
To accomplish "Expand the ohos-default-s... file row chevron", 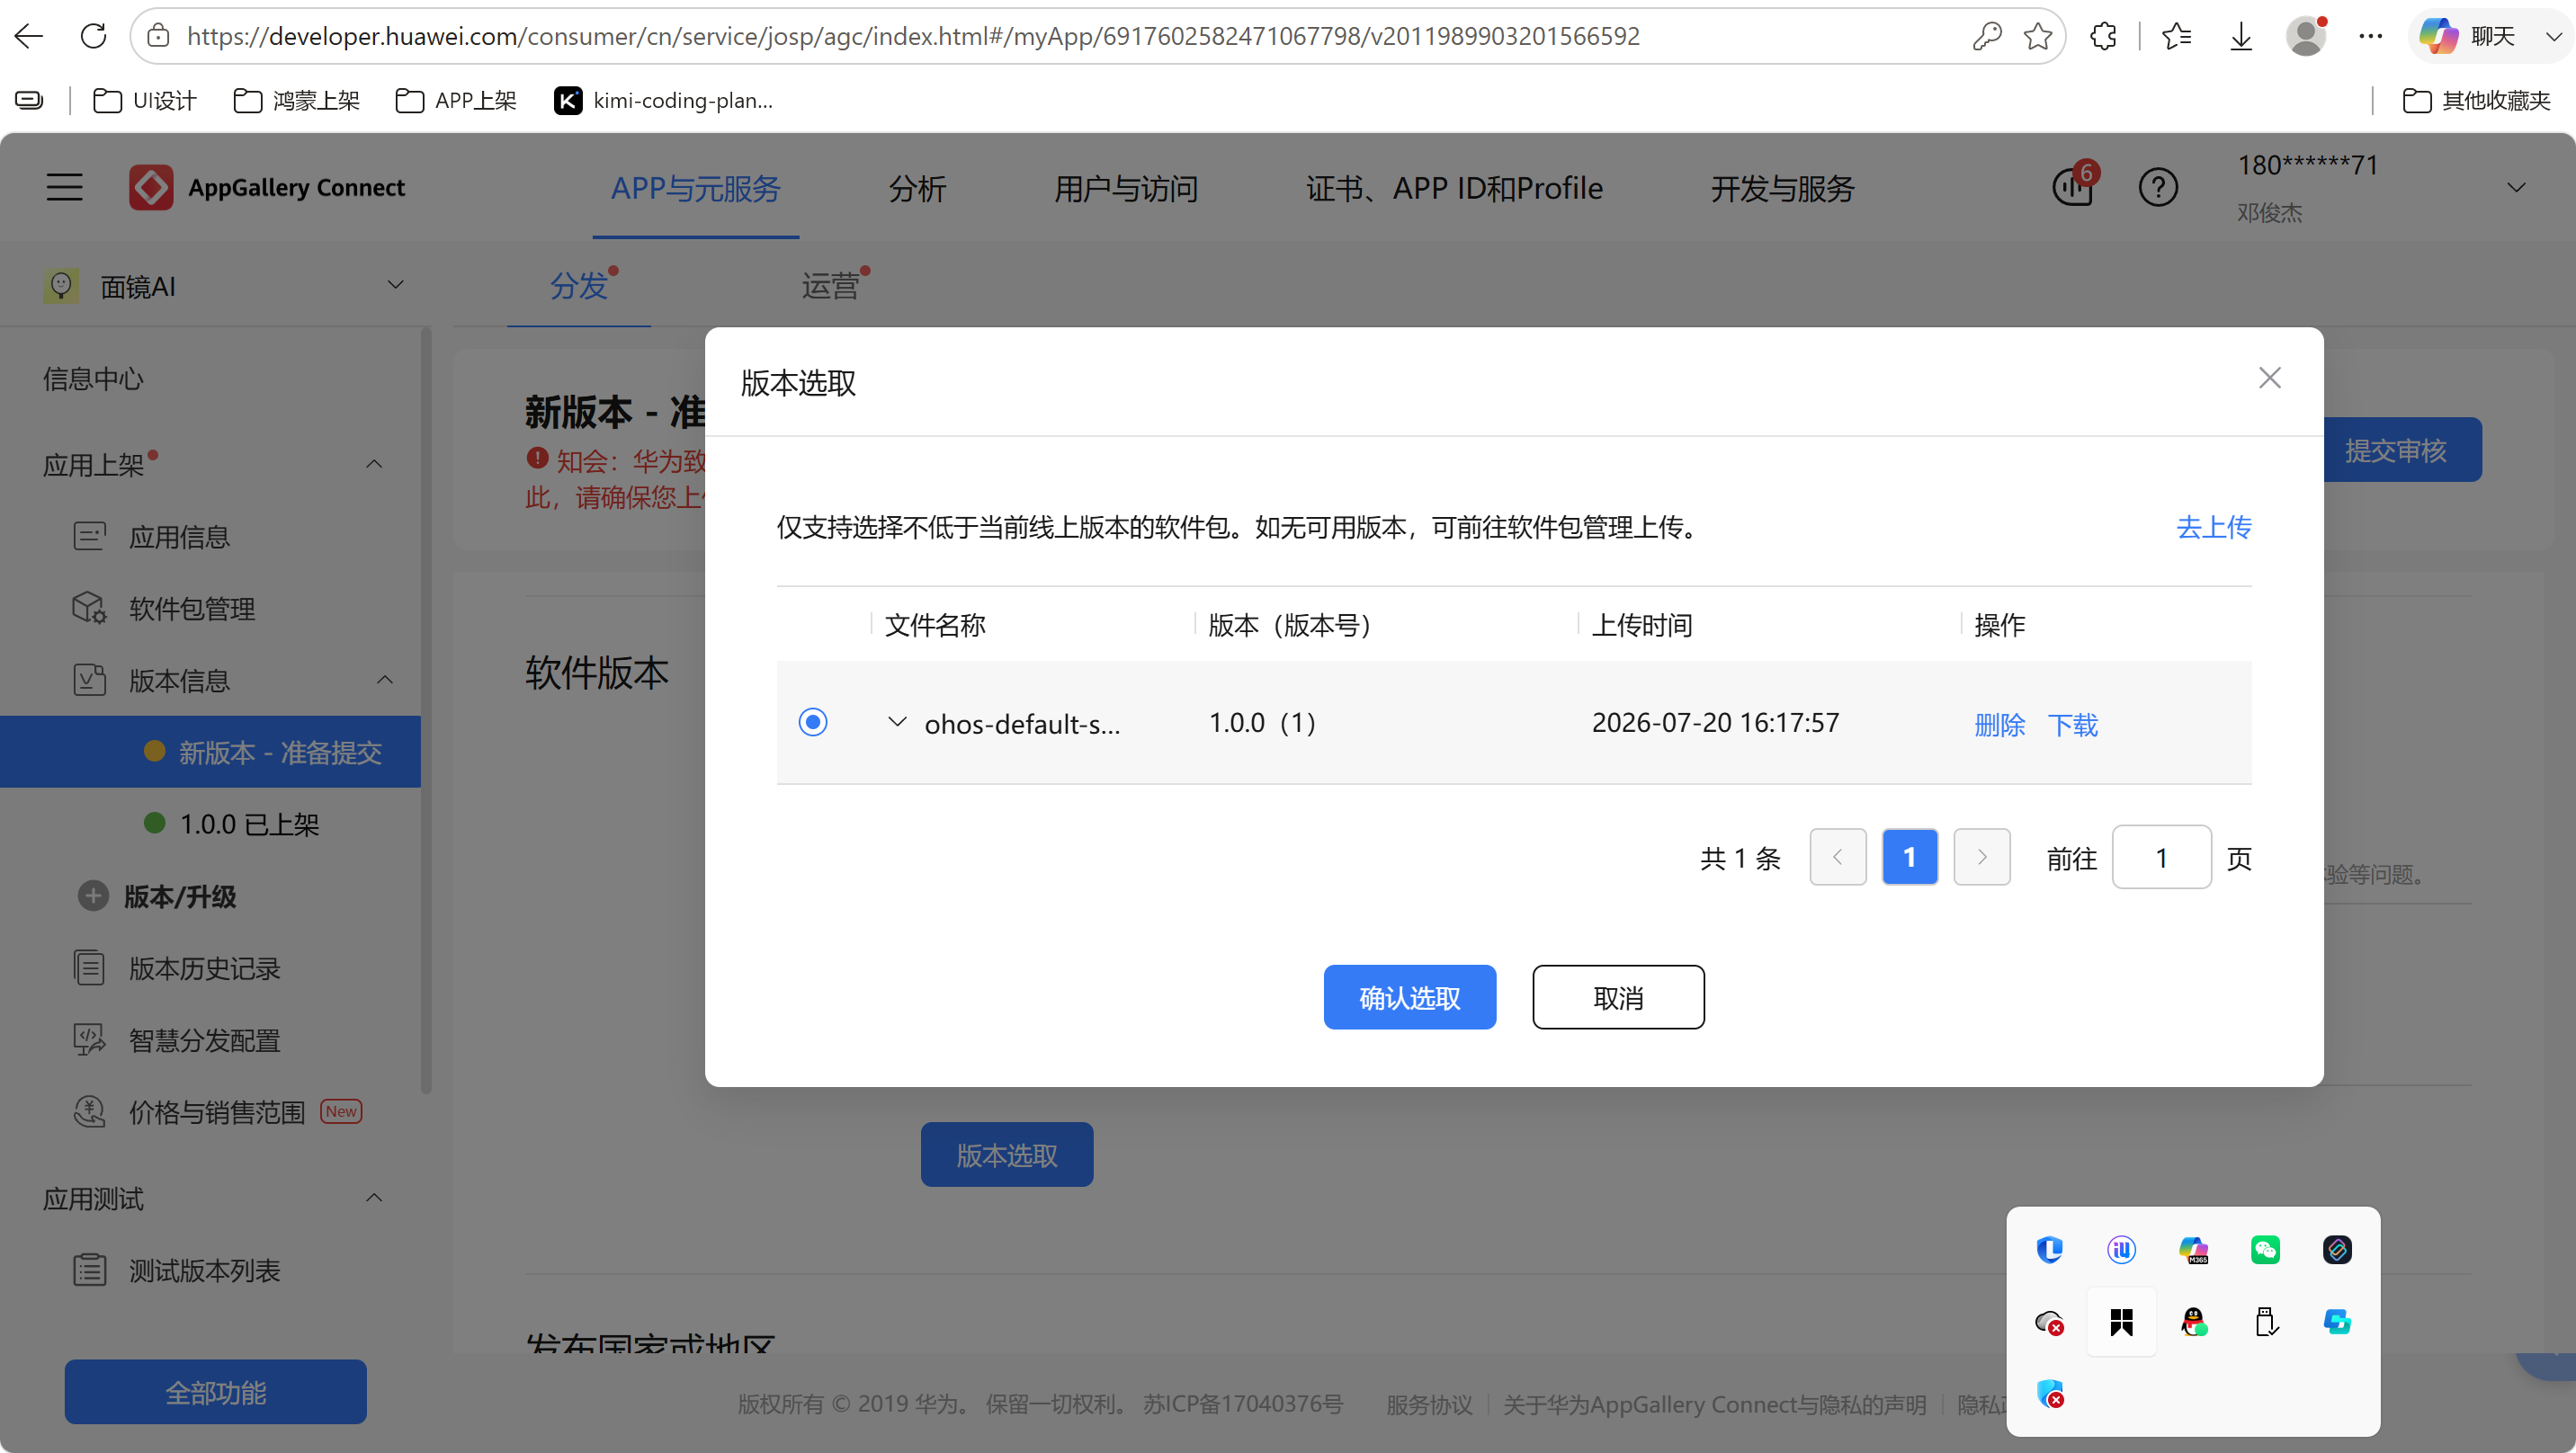I will pos(897,722).
